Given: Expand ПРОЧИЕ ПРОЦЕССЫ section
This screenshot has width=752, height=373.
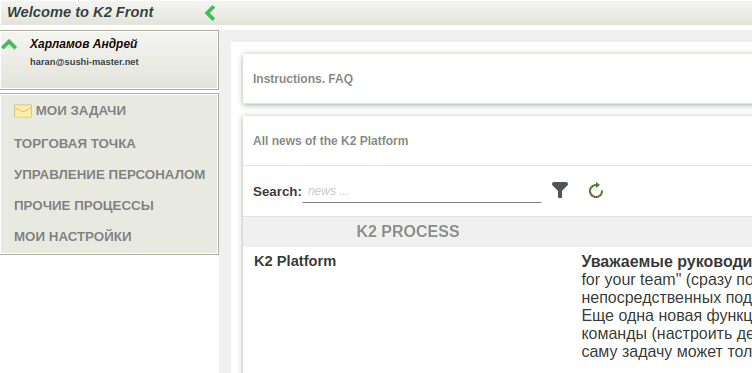Looking at the screenshot, I should (84, 206).
